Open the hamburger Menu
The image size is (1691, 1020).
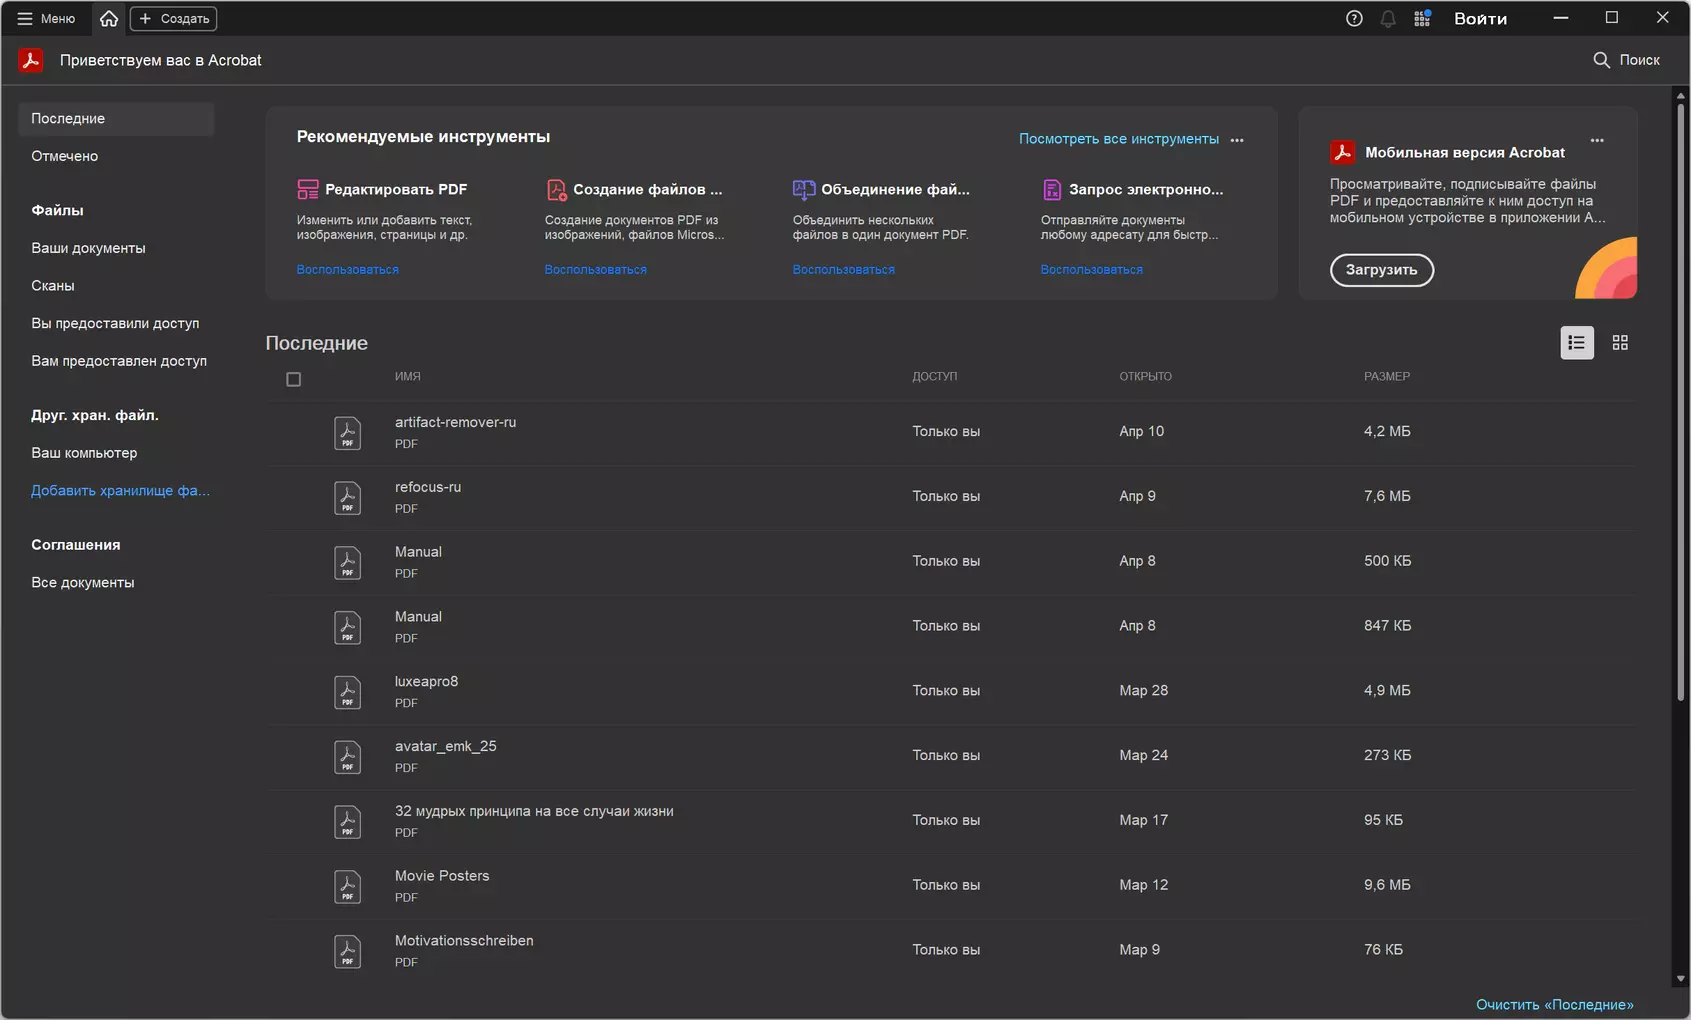tap(46, 18)
